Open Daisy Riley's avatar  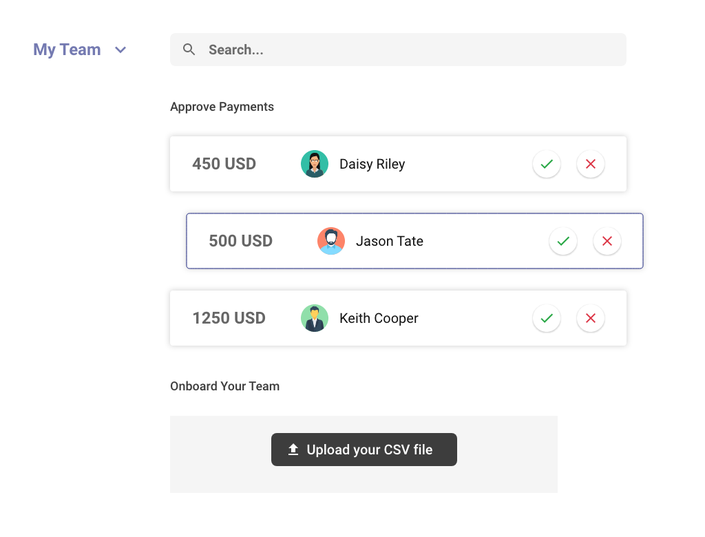[x=315, y=164]
